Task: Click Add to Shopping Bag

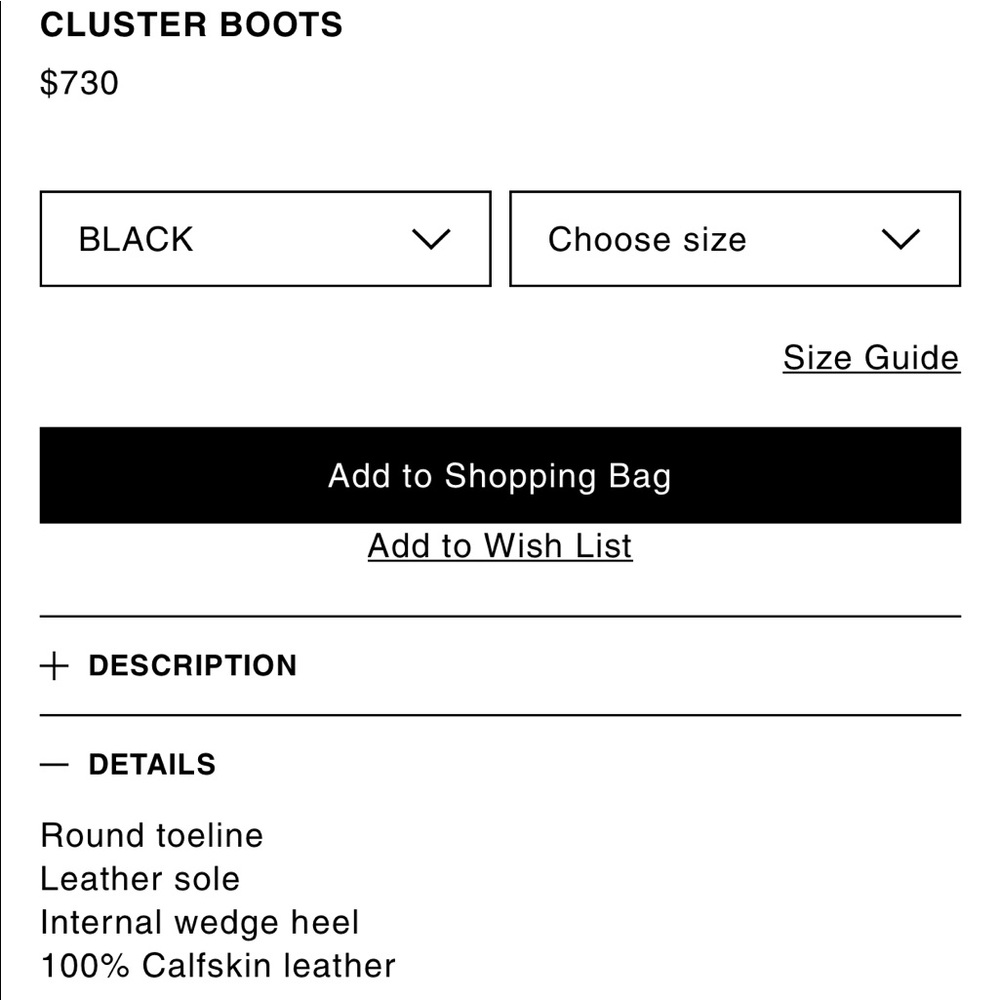Action: [x=500, y=475]
